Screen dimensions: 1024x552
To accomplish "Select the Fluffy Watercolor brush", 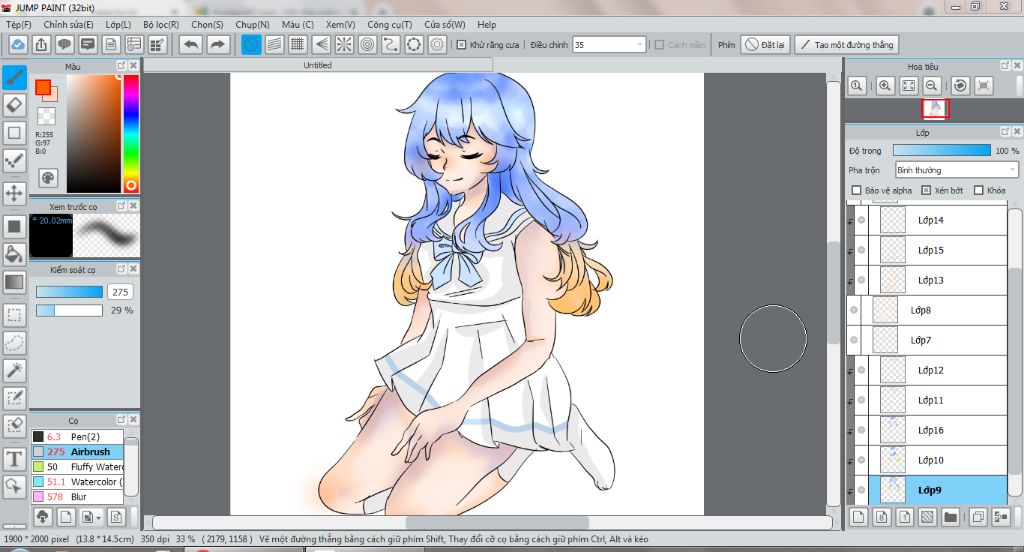I will (x=77, y=466).
